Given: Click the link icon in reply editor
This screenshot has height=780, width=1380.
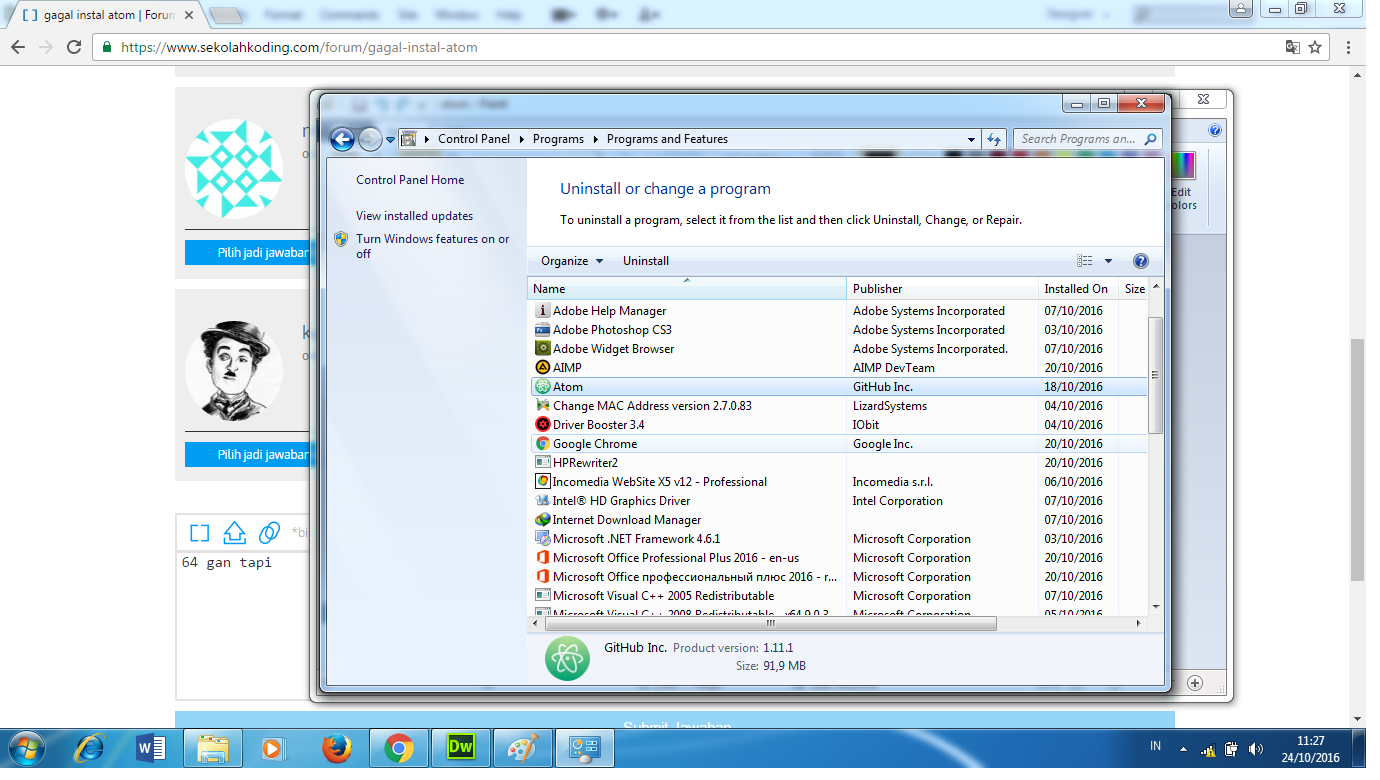Looking at the screenshot, I should (269, 532).
